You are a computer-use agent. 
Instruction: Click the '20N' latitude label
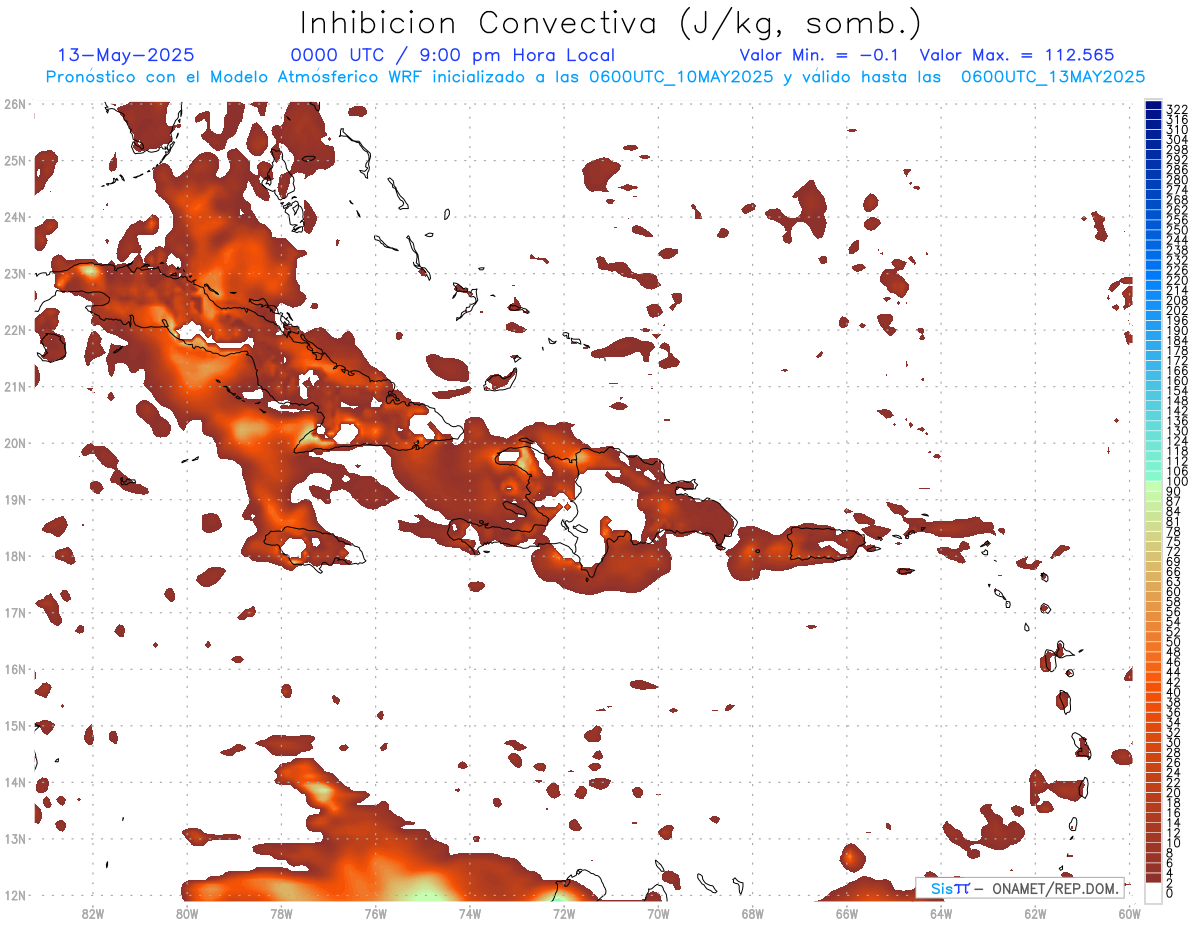click(14, 443)
